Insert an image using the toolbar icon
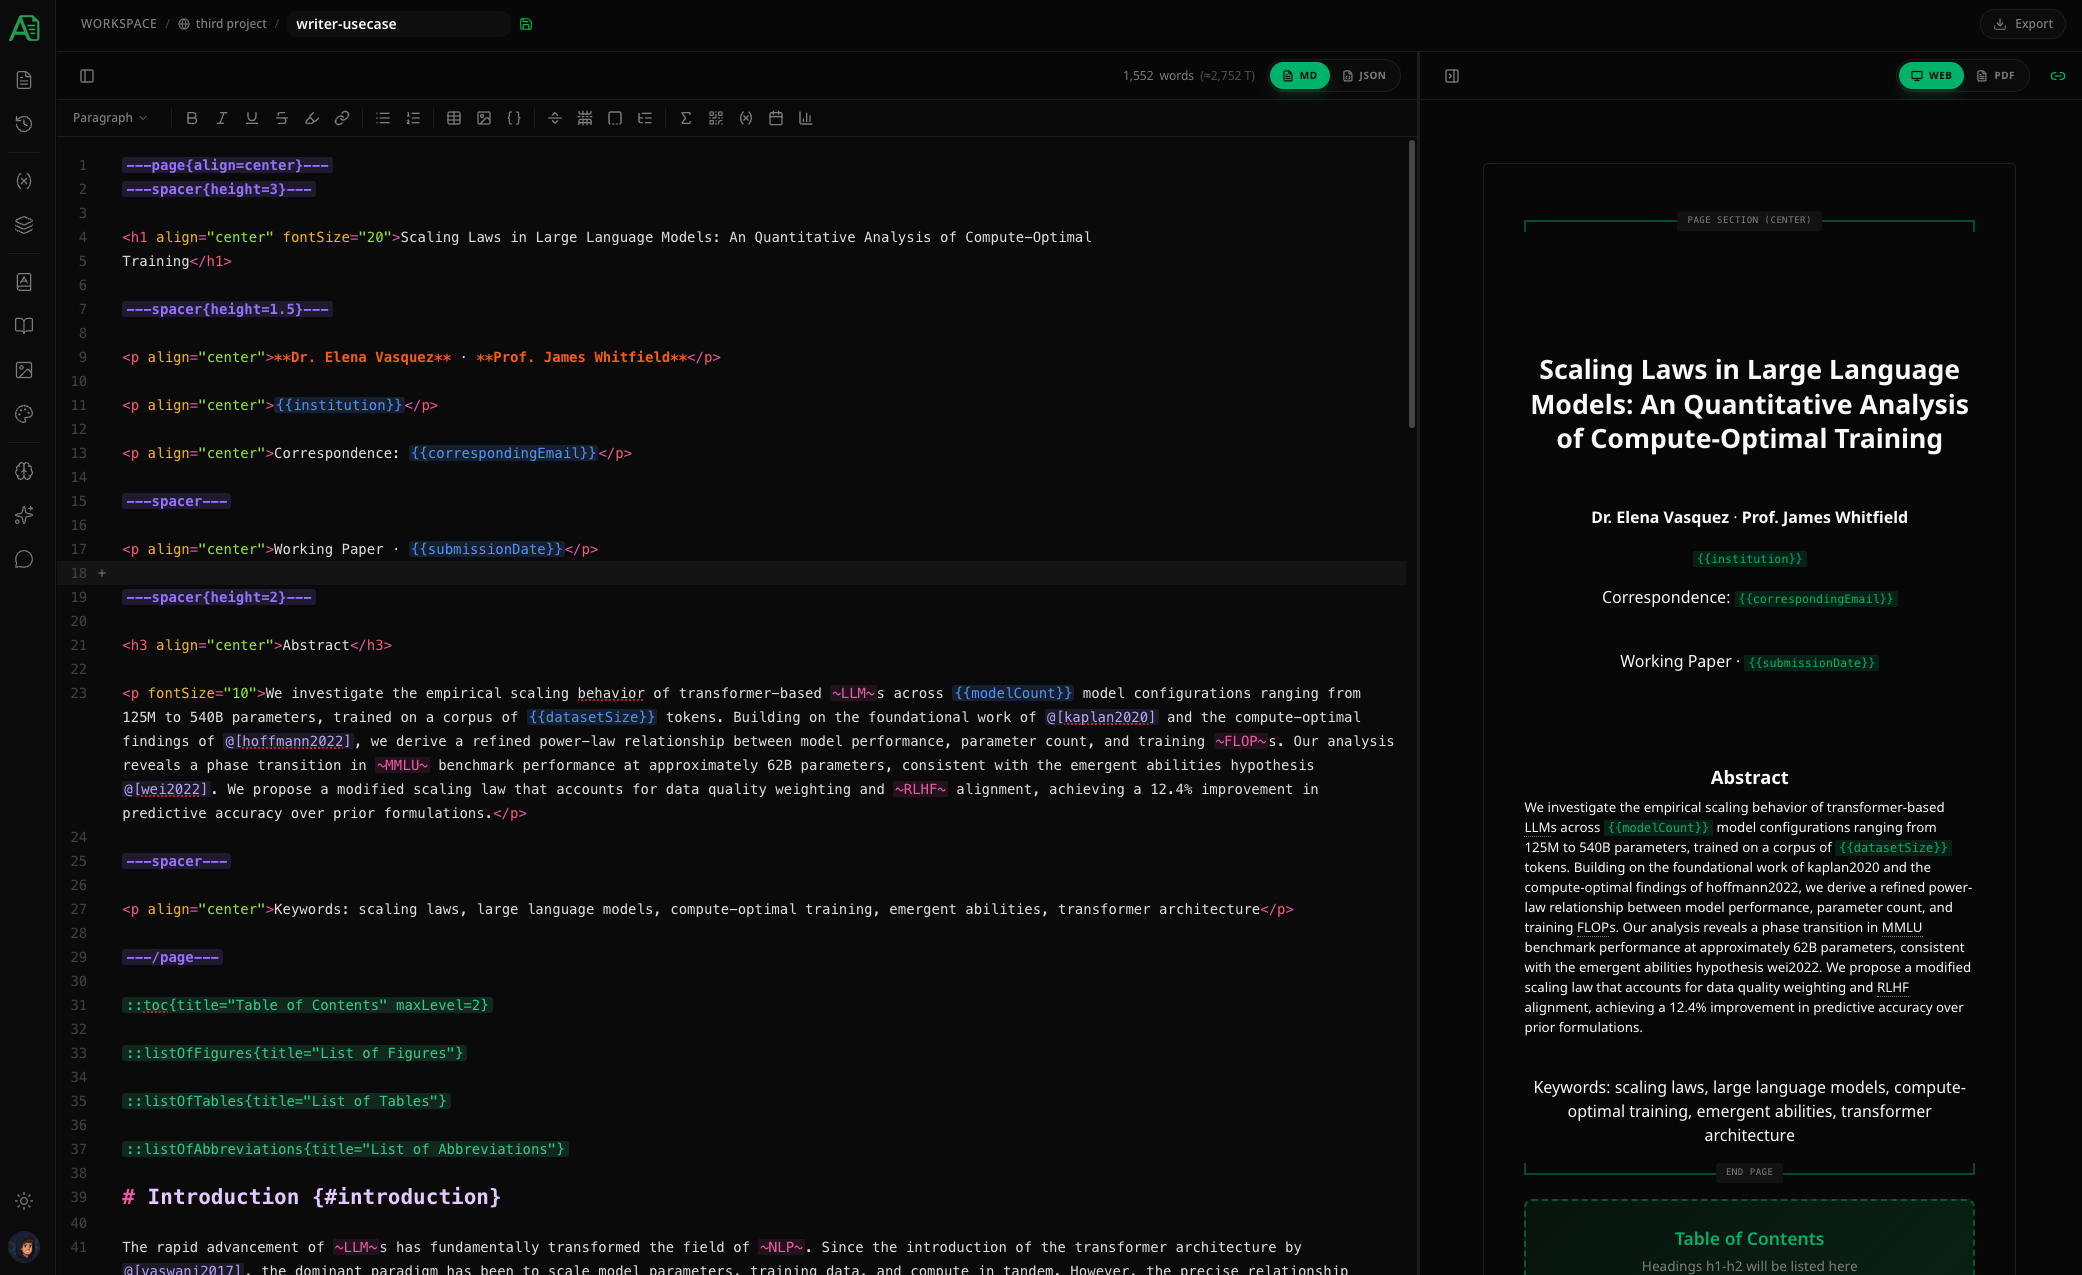2082x1275 pixels. 485,118
